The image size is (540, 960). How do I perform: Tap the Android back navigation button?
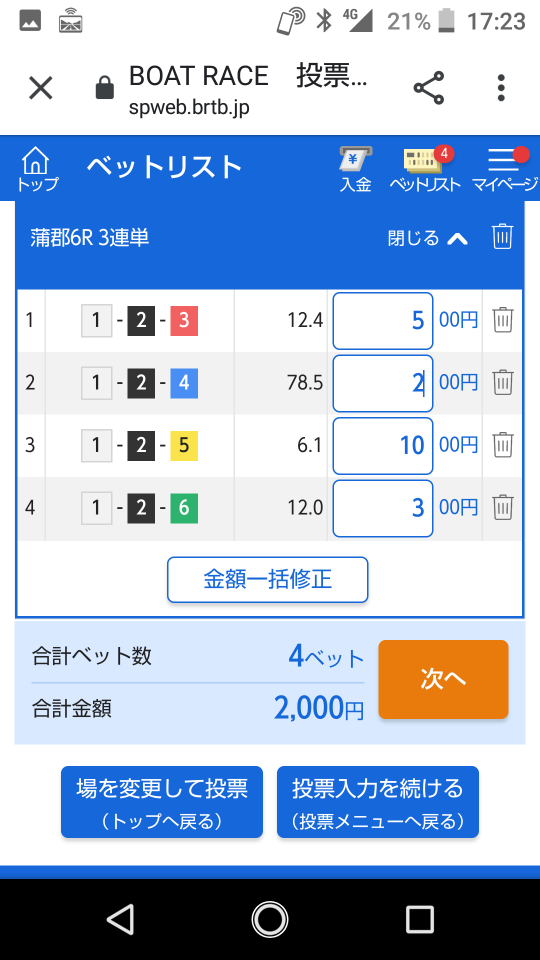coord(120,920)
